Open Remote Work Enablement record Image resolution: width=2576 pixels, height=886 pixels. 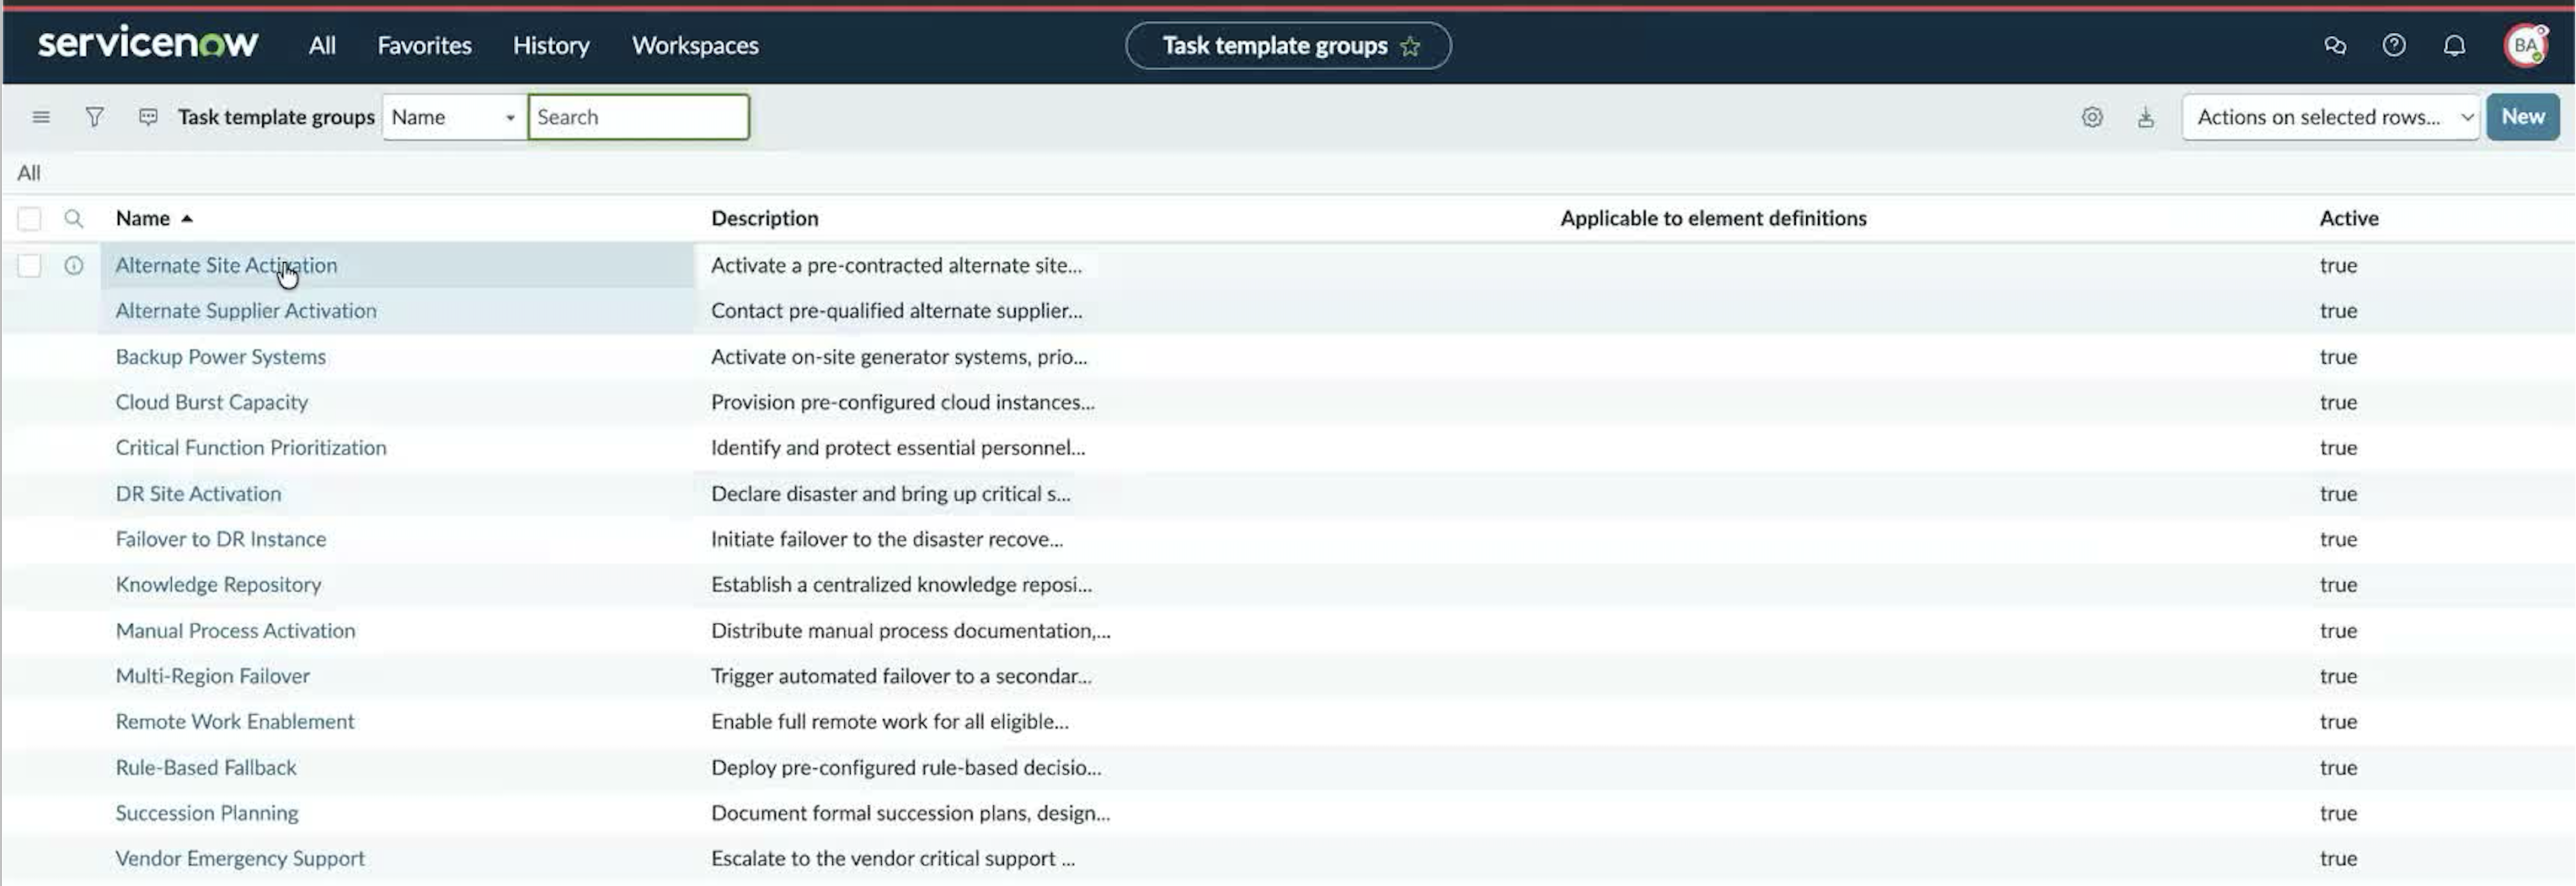click(234, 722)
